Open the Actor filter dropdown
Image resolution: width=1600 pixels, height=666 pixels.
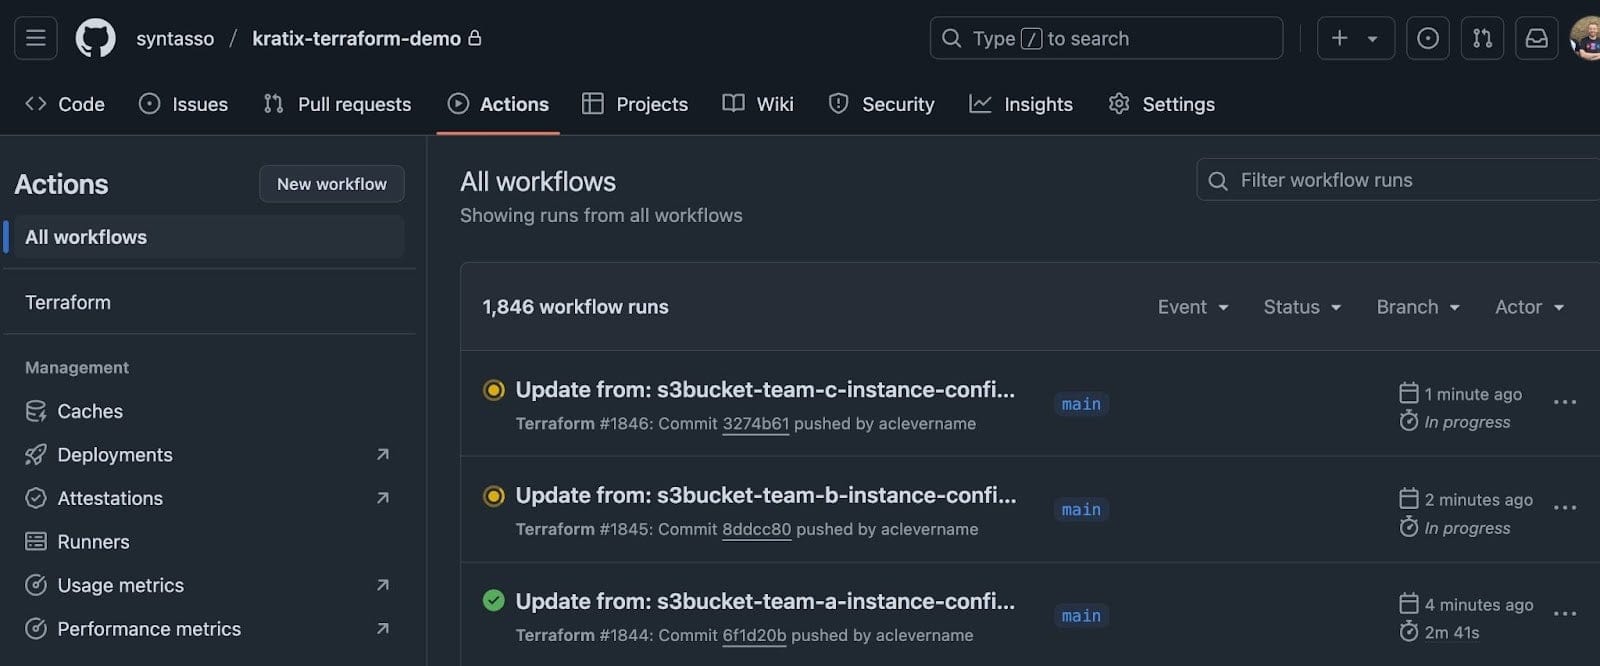point(1529,307)
